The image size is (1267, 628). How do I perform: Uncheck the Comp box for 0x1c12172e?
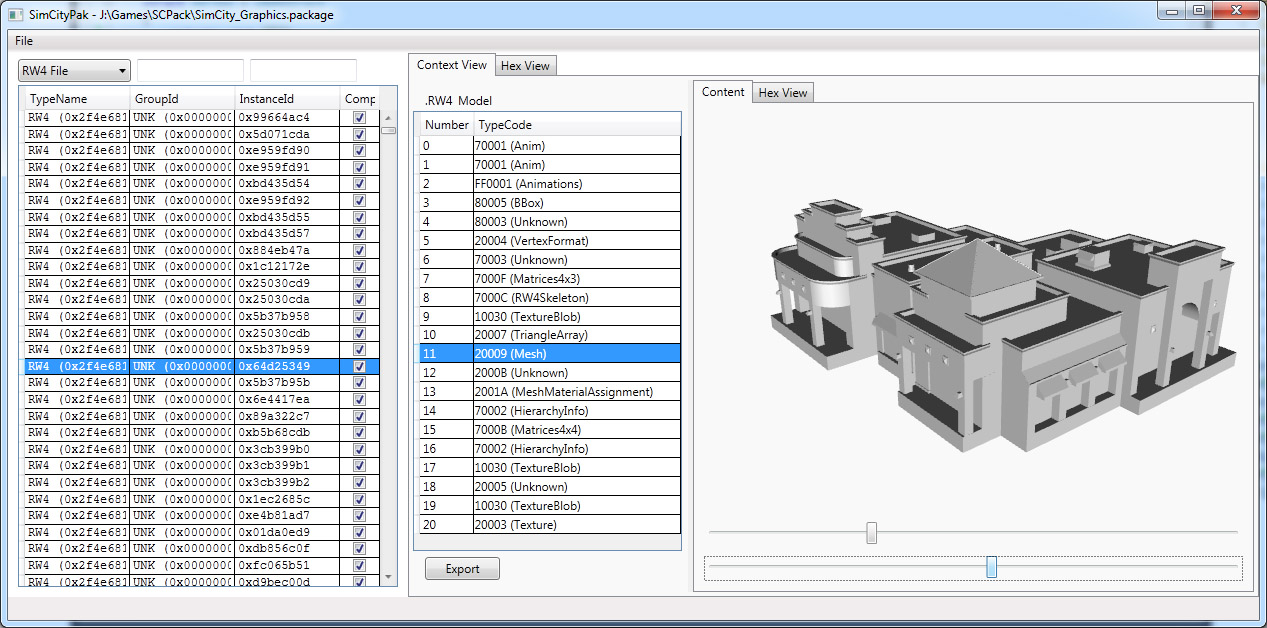[x=359, y=266]
